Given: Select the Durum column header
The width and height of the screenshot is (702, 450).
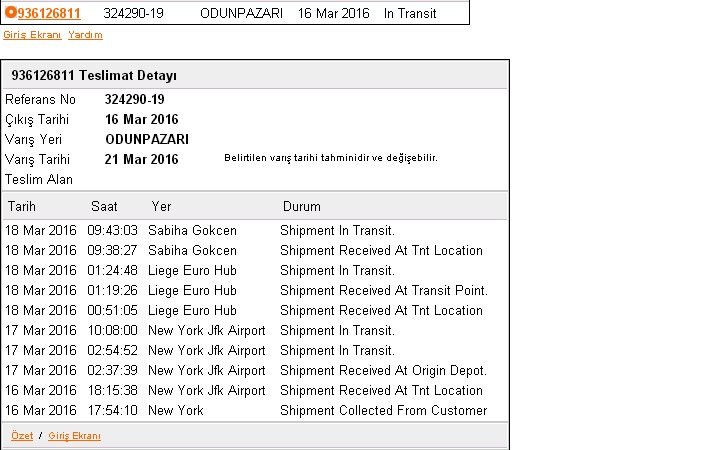Looking at the screenshot, I should [302, 206].
